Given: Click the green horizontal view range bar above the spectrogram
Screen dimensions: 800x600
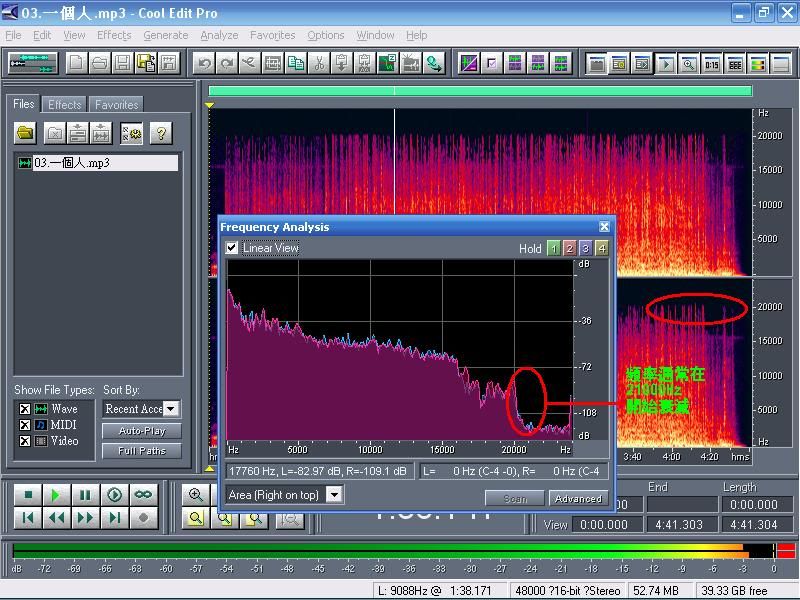Looking at the screenshot, I should 480,91.
